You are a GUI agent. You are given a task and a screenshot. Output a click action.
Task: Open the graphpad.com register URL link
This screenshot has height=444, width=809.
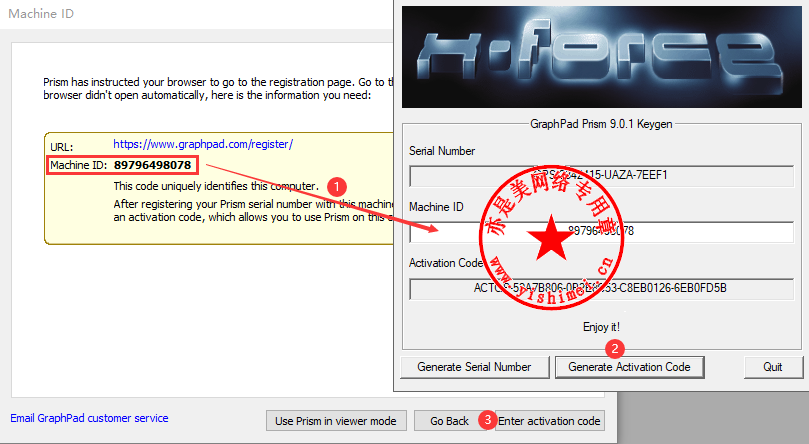pyautogui.click(x=203, y=144)
